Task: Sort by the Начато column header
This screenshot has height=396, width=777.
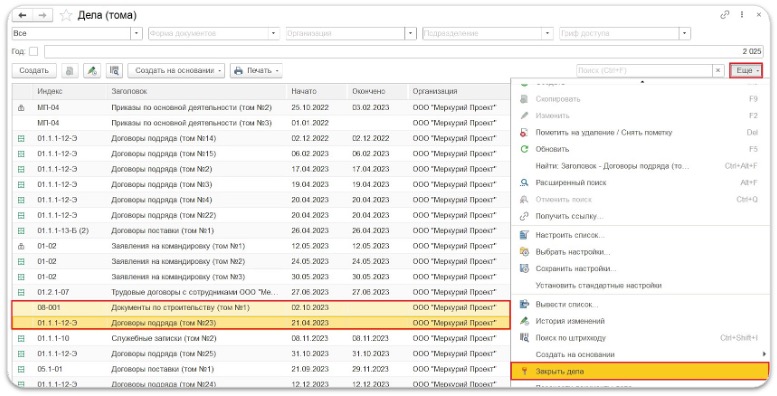Action: [x=317, y=92]
